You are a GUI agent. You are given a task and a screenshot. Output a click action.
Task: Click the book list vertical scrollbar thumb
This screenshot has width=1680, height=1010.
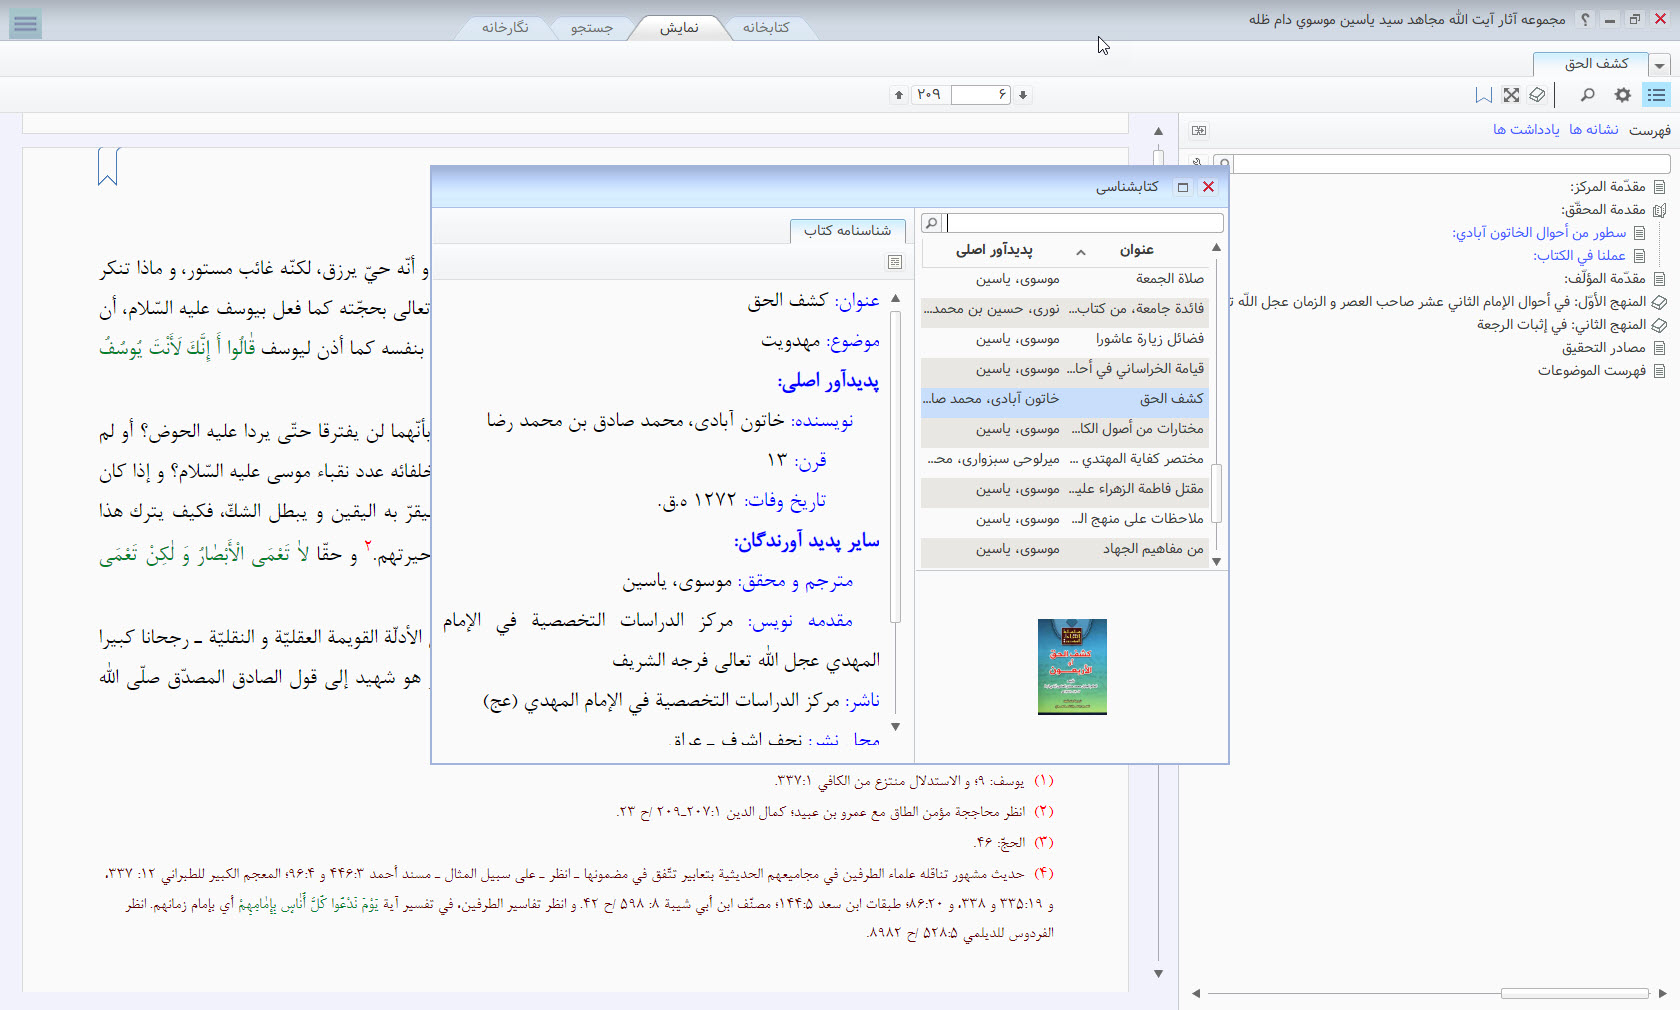point(1216,493)
